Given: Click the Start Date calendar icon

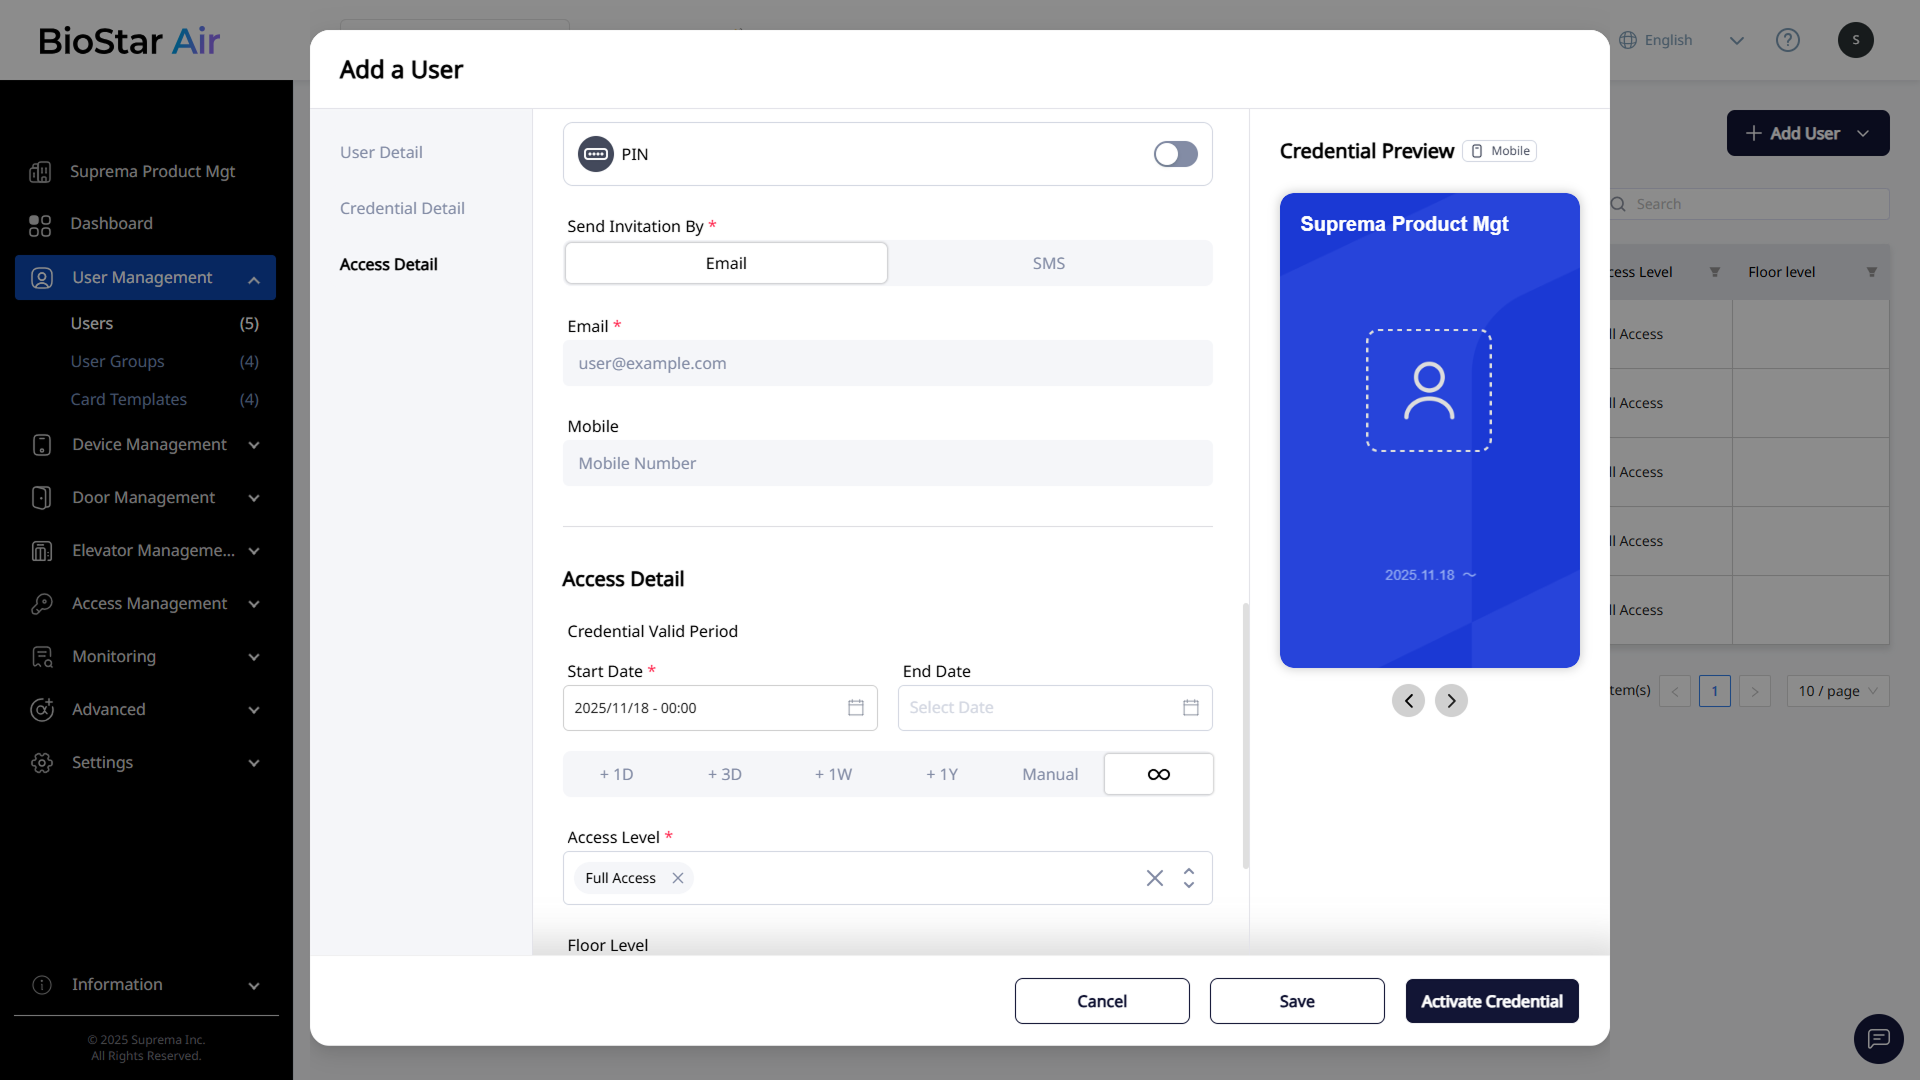Looking at the screenshot, I should pos(856,708).
